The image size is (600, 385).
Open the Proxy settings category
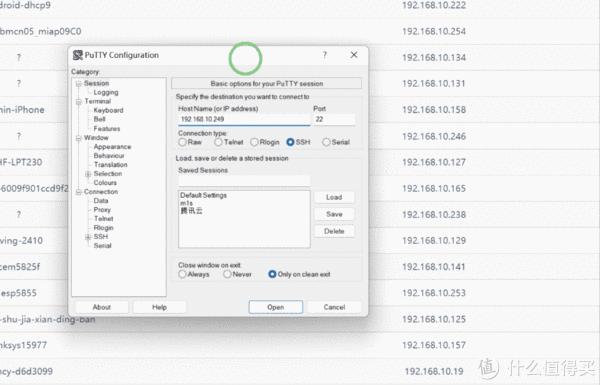102,210
